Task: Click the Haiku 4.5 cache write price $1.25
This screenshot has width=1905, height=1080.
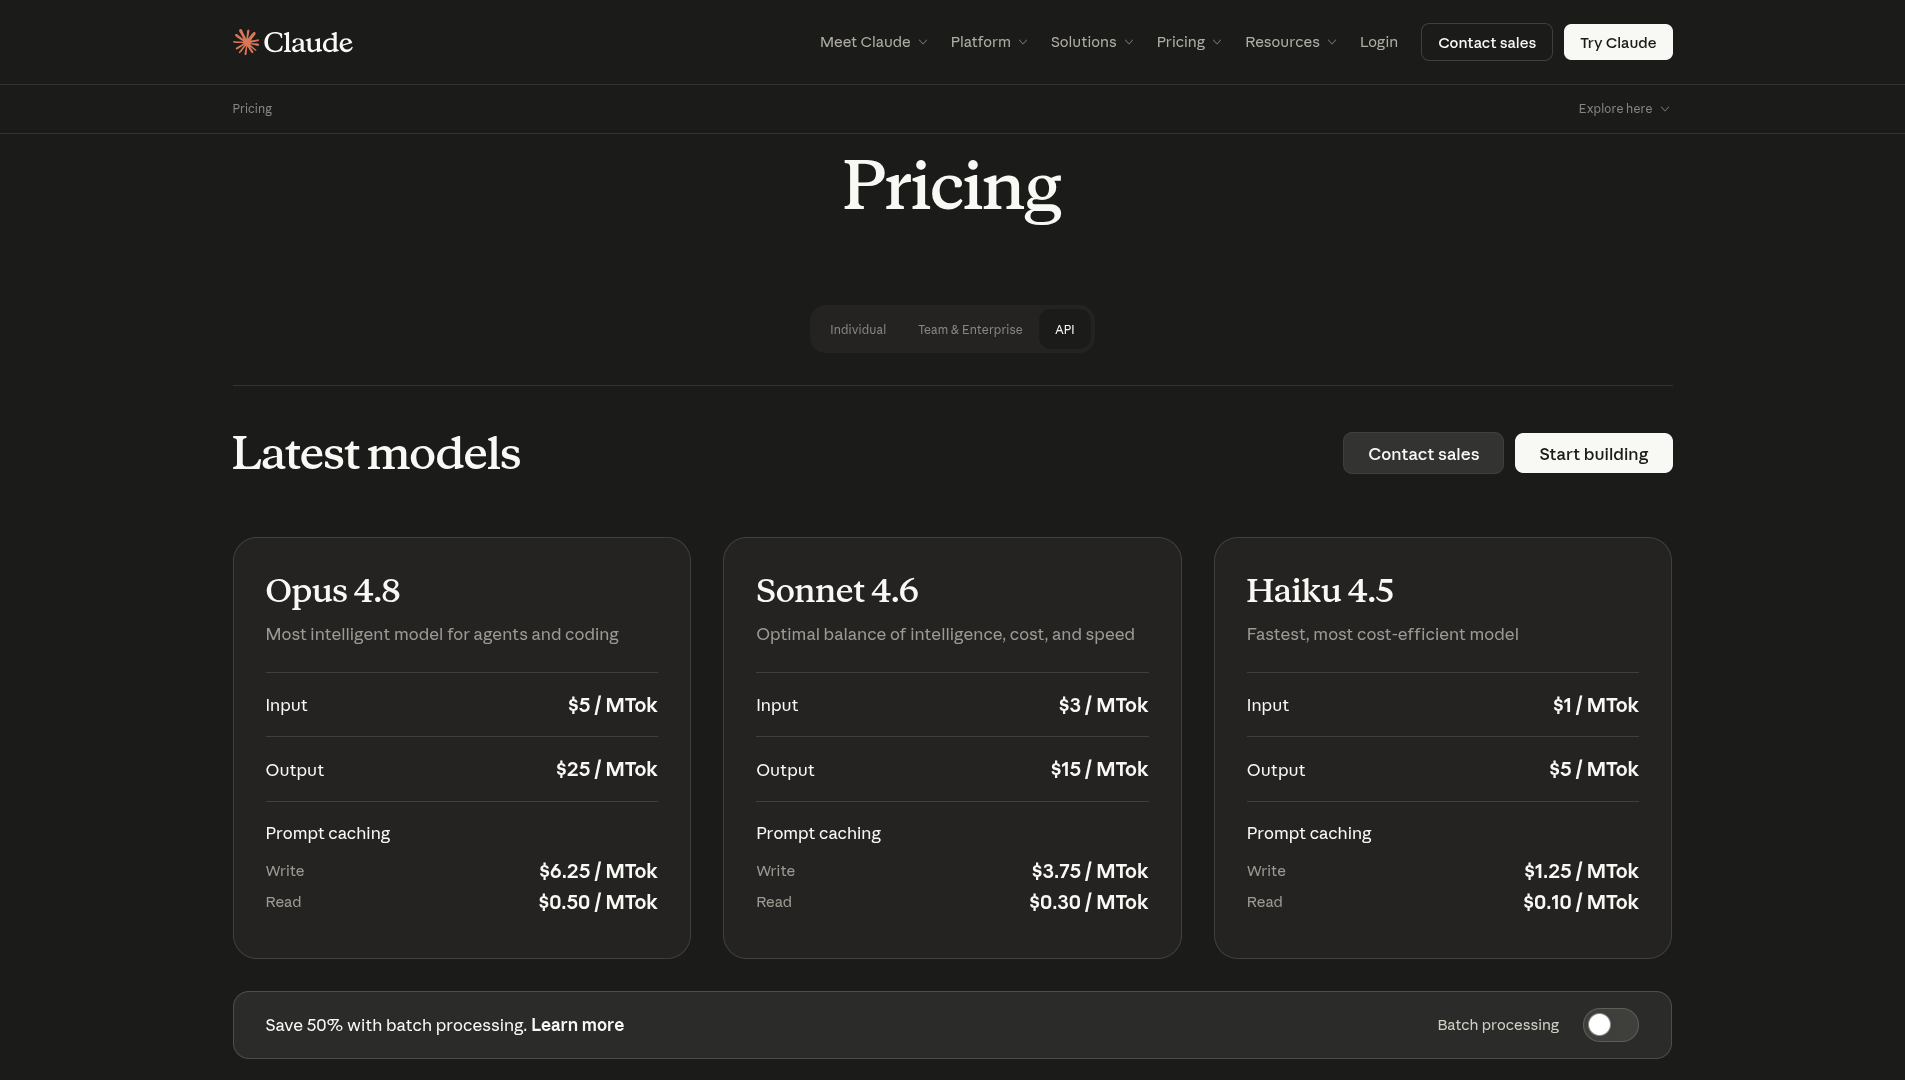Action: [1582, 871]
